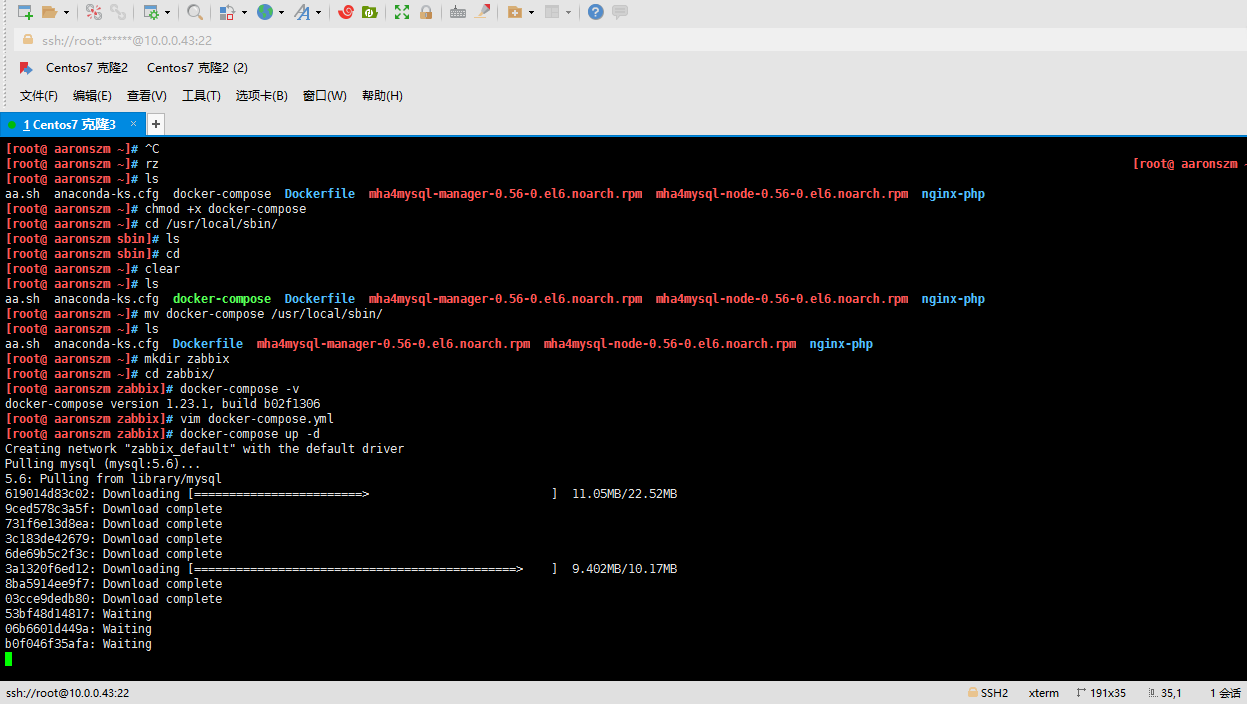Lock the screen with padlock icon

click(426, 12)
